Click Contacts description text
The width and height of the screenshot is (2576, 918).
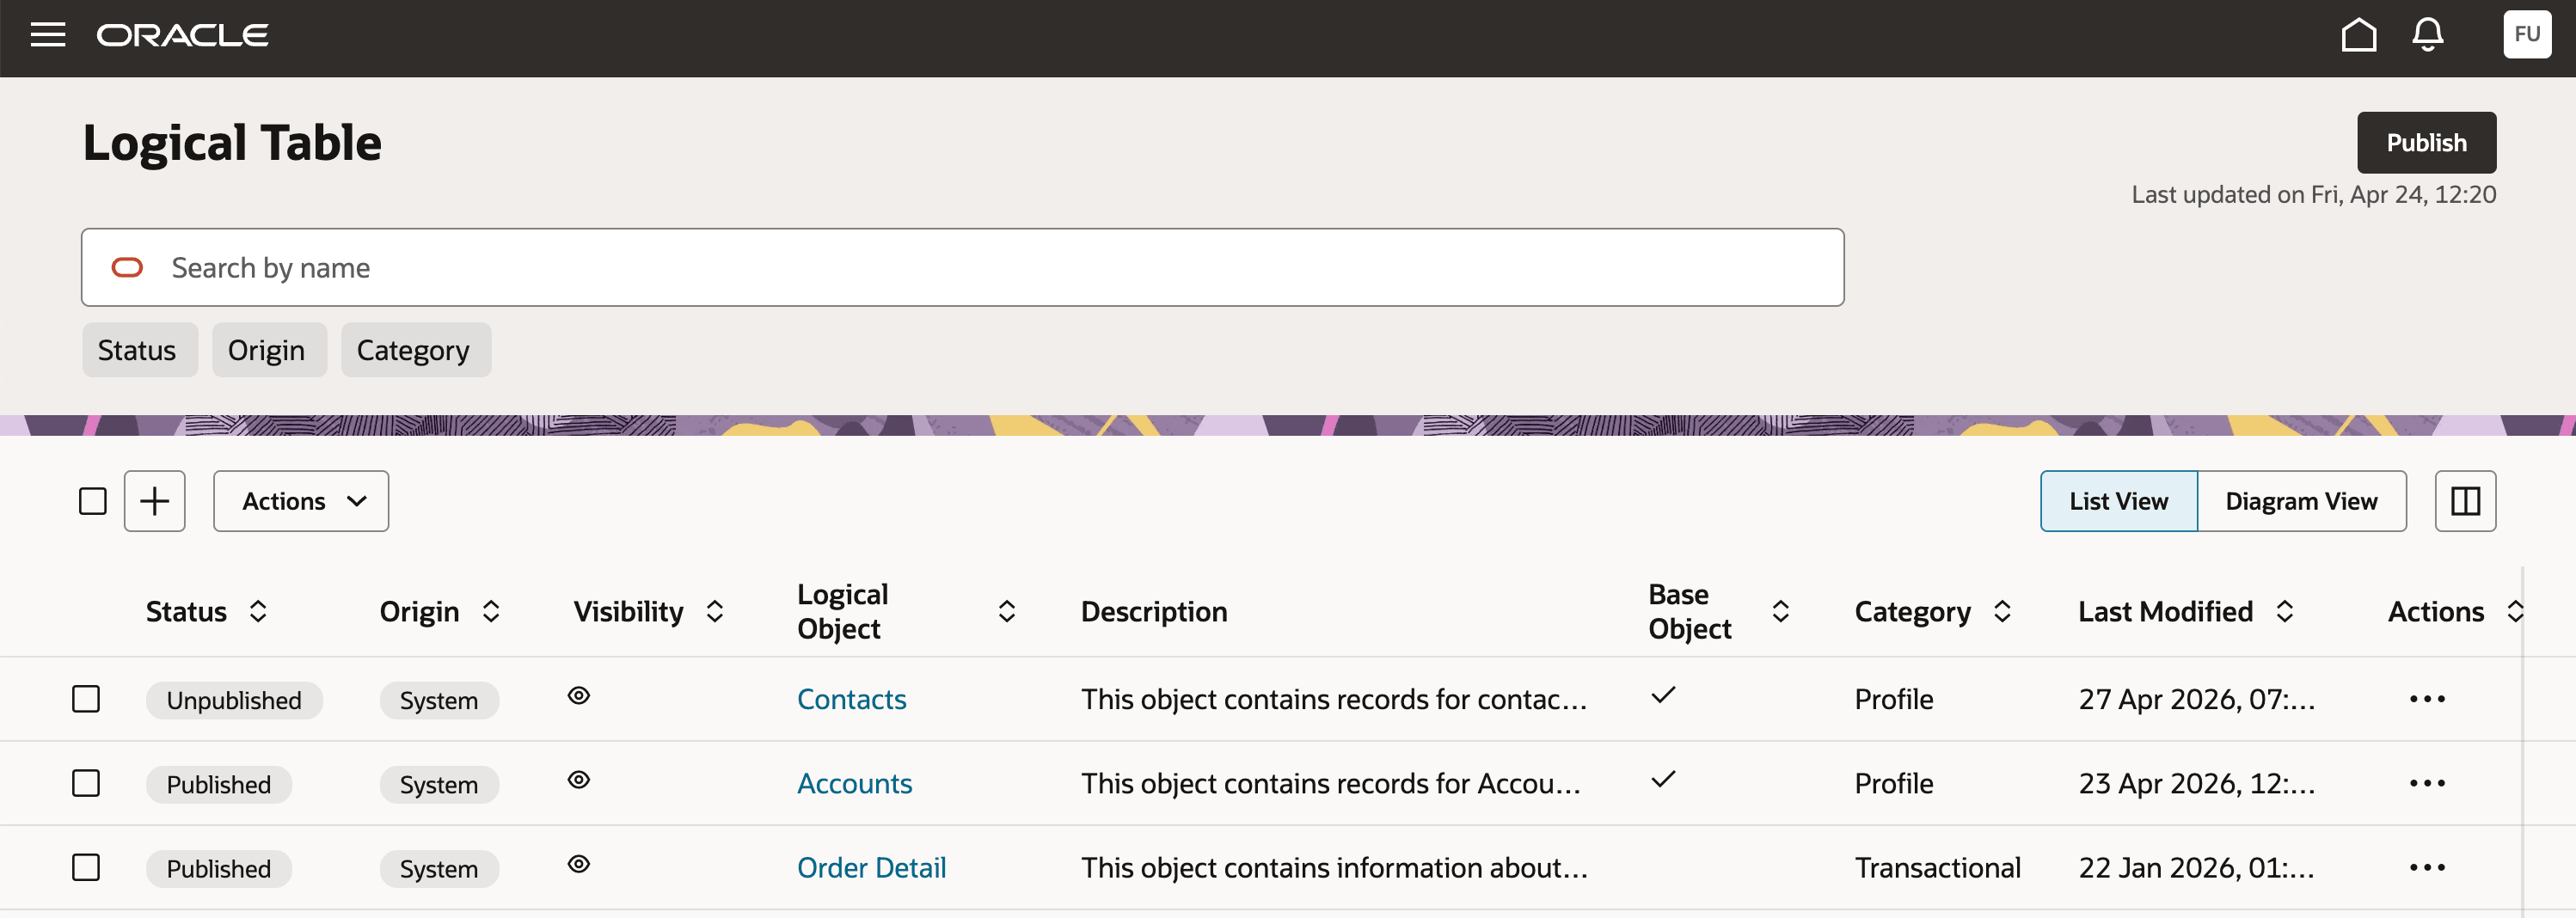coord(1334,699)
